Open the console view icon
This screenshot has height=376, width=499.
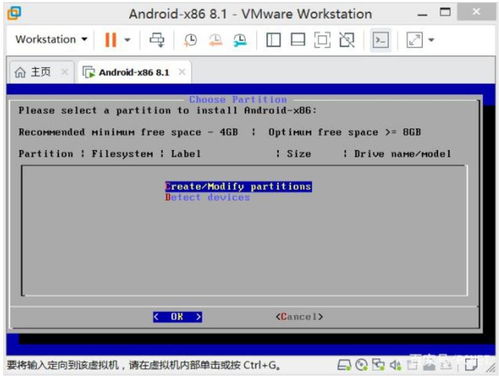[x=380, y=40]
